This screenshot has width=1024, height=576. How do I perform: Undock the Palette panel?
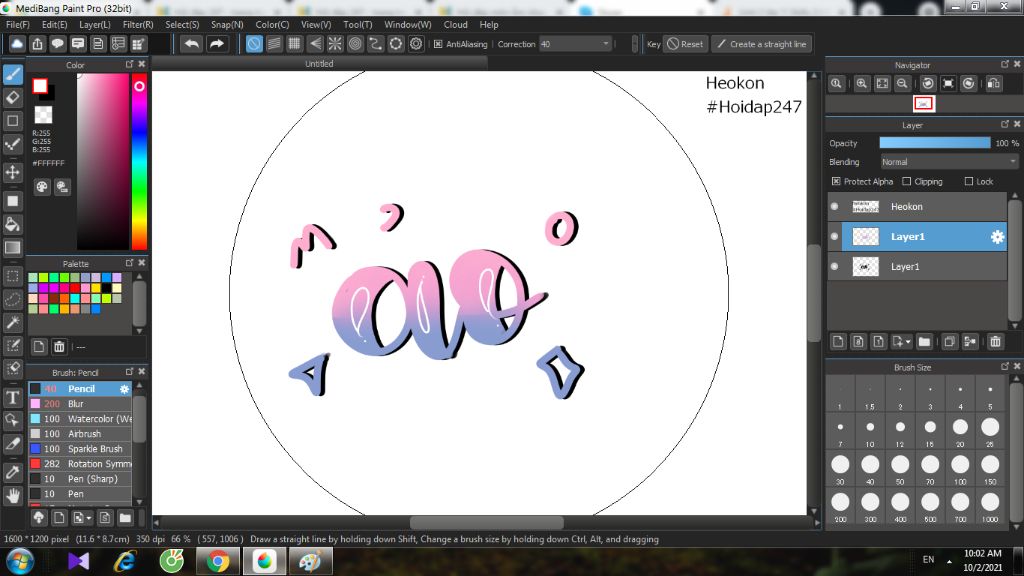pos(129,263)
